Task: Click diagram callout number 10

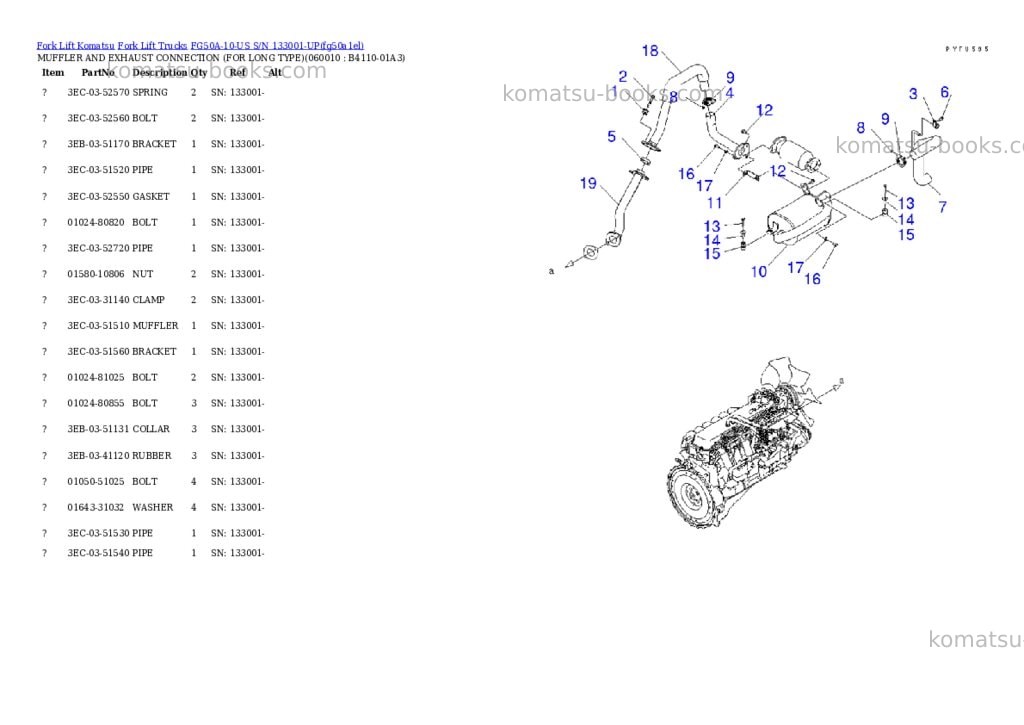Action: pos(758,272)
